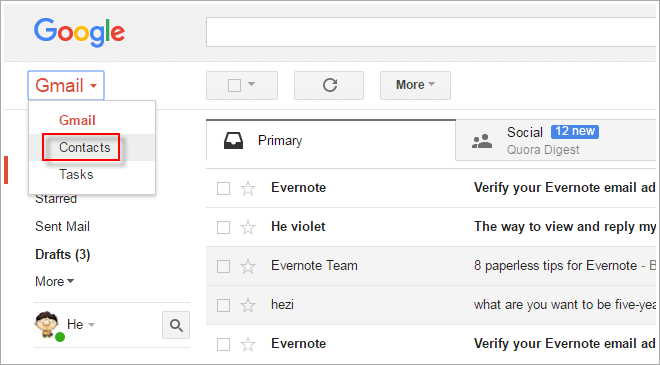
Task: Open the Starred folder
Action: point(56,199)
